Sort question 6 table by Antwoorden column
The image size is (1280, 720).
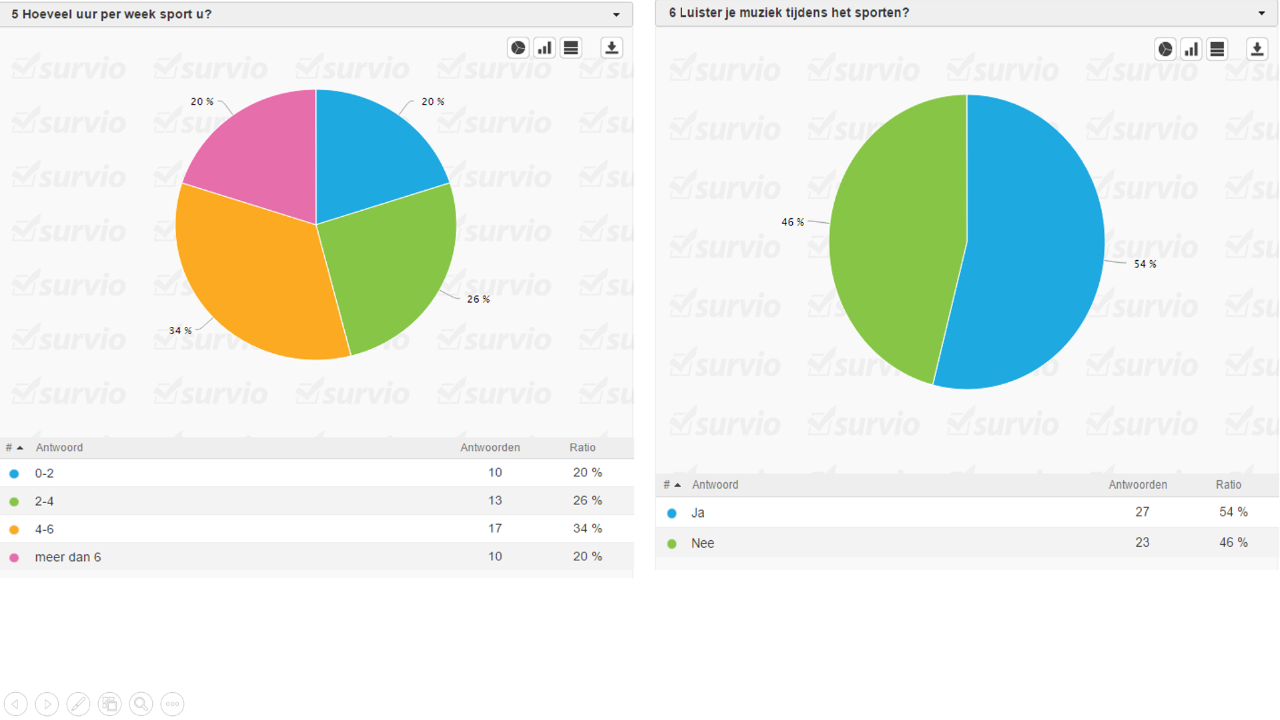tap(1137, 485)
